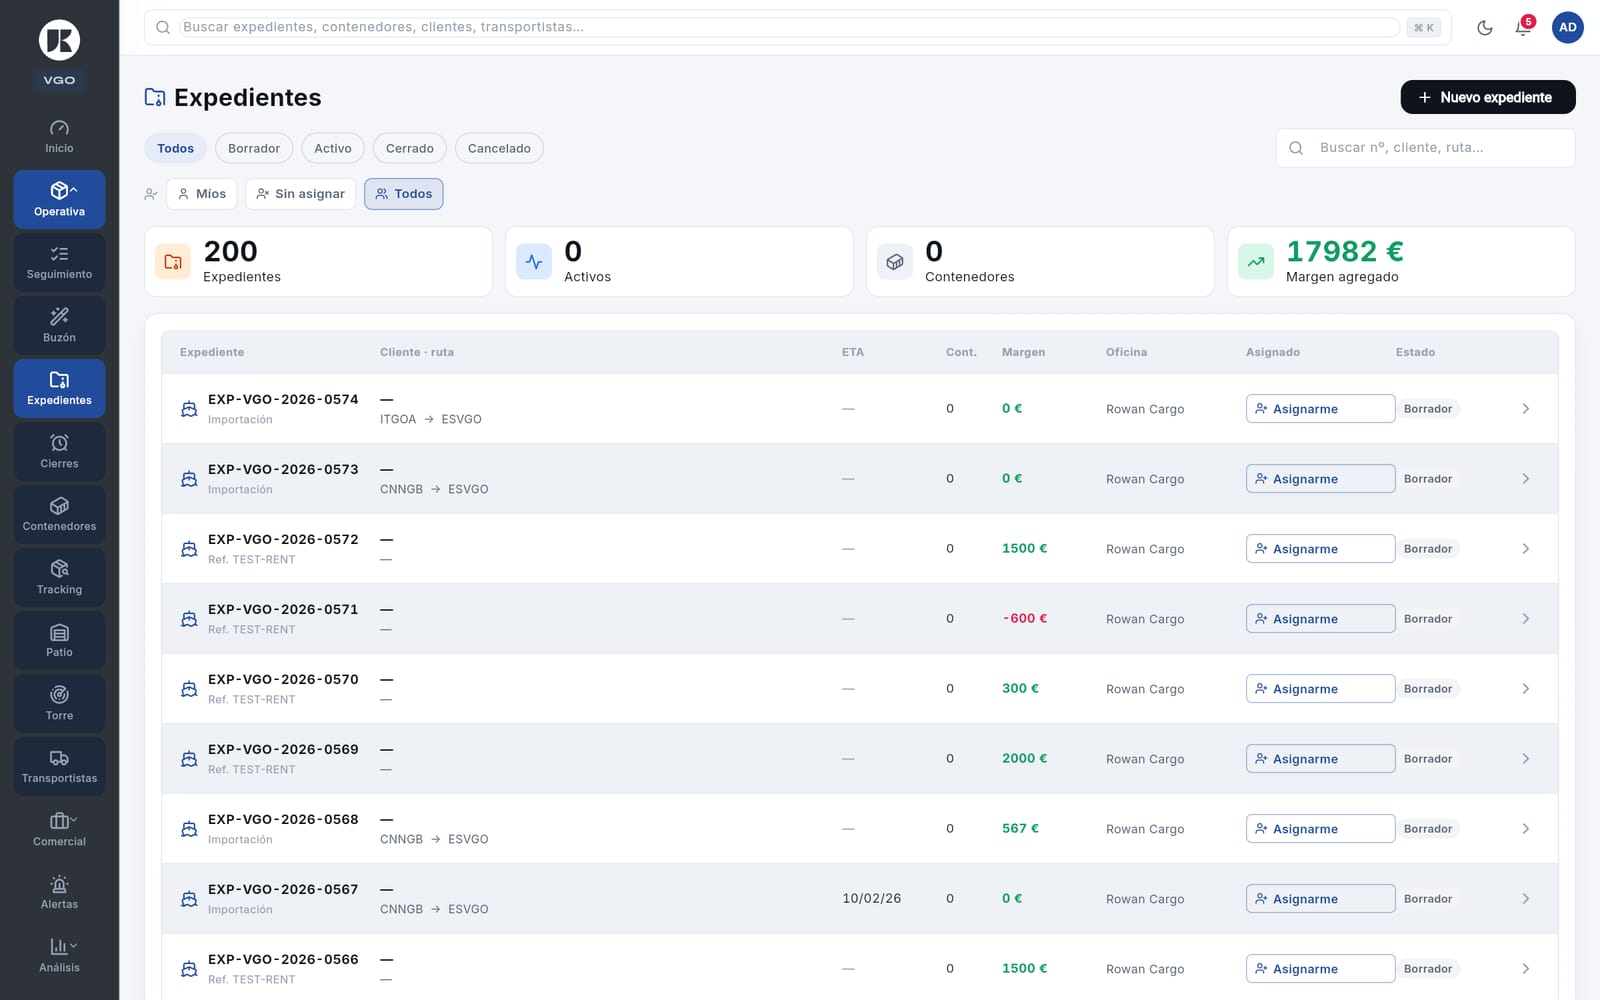
Task: Open the Alertas section
Action: click(x=59, y=892)
